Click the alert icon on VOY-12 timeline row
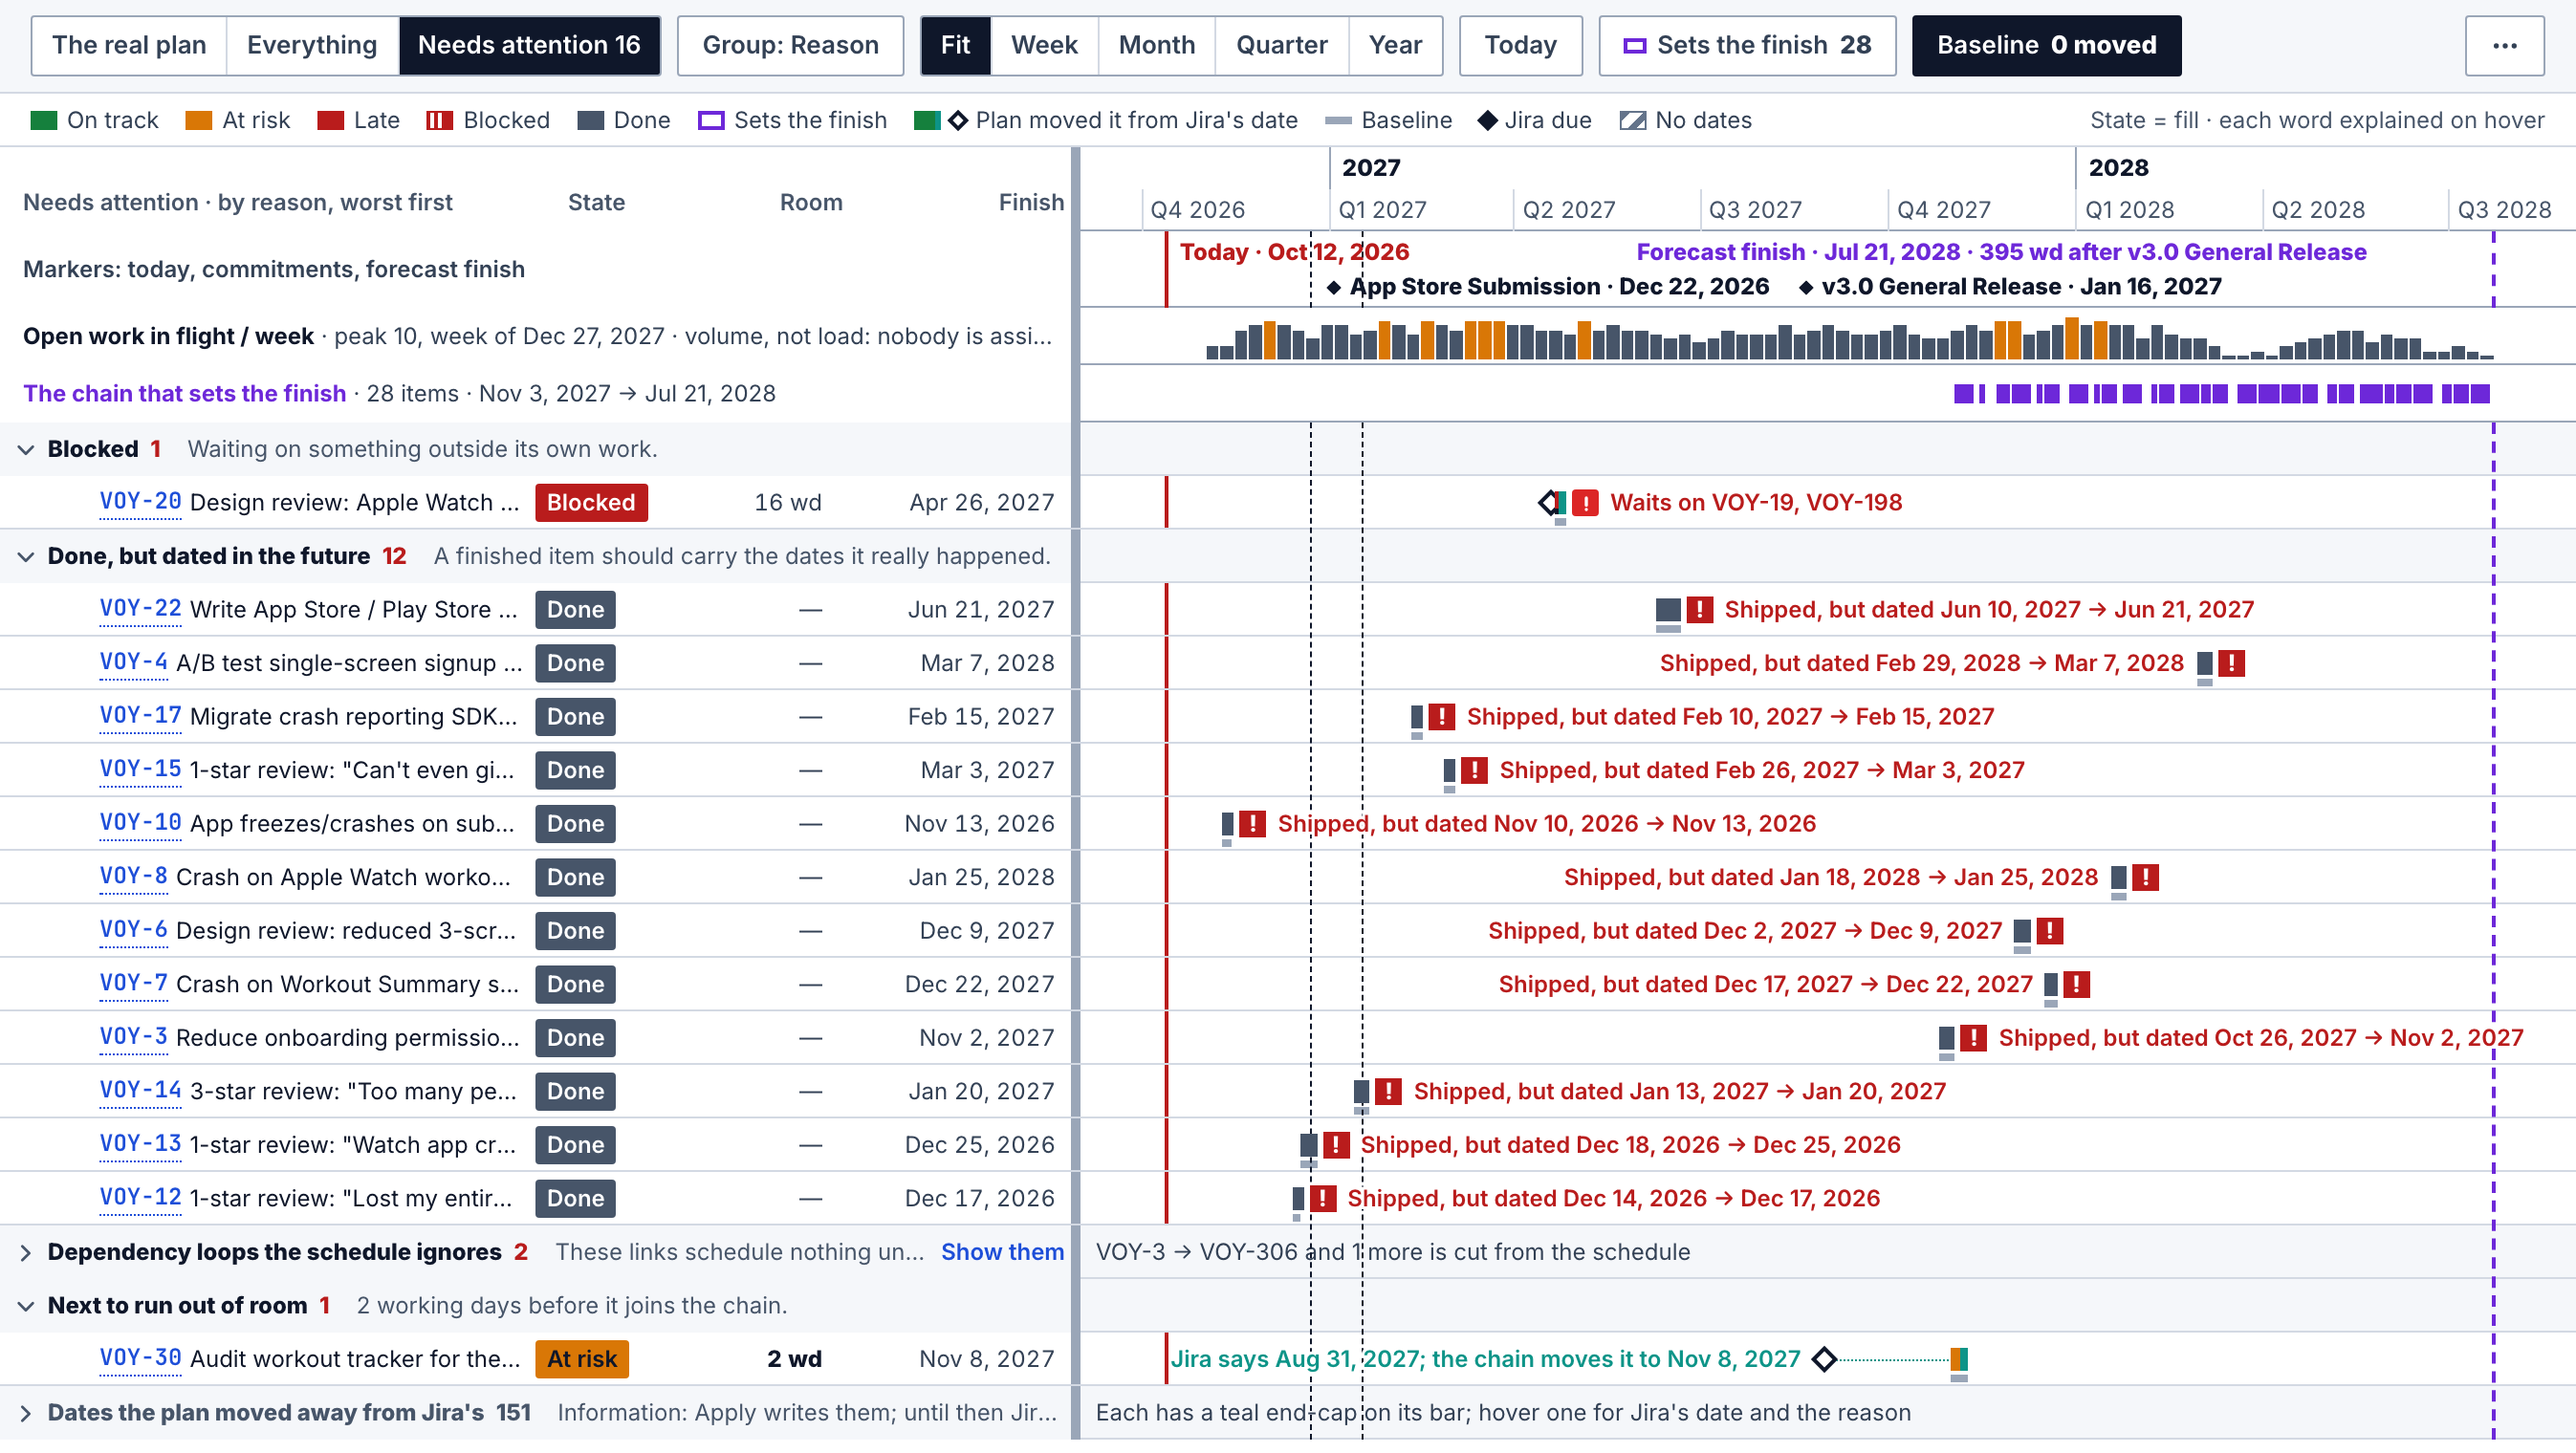 pyautogui.click(x=1323, y=1198)
